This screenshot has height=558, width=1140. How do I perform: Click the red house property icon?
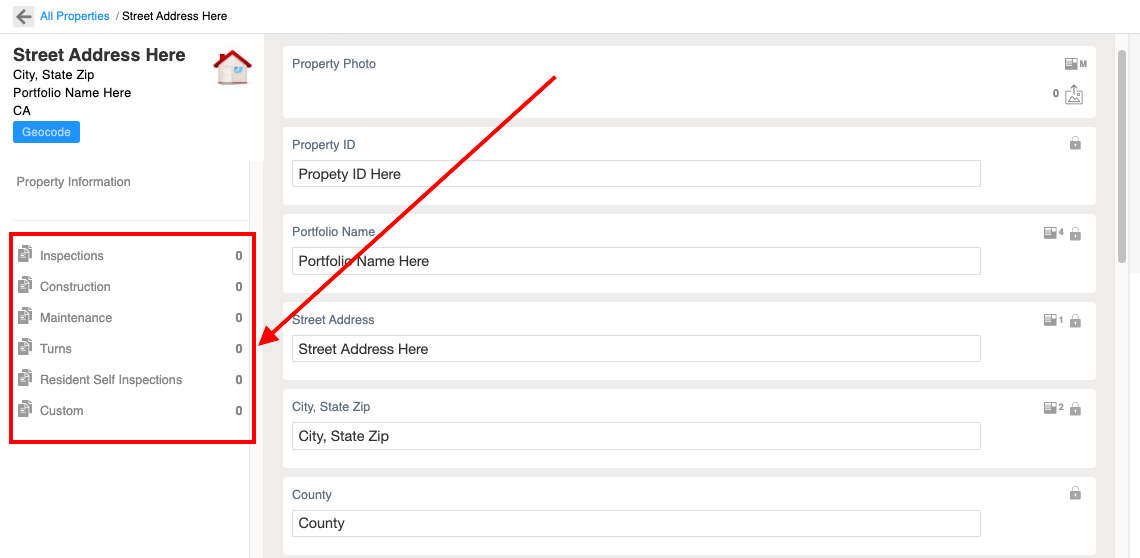click(232, 68)
